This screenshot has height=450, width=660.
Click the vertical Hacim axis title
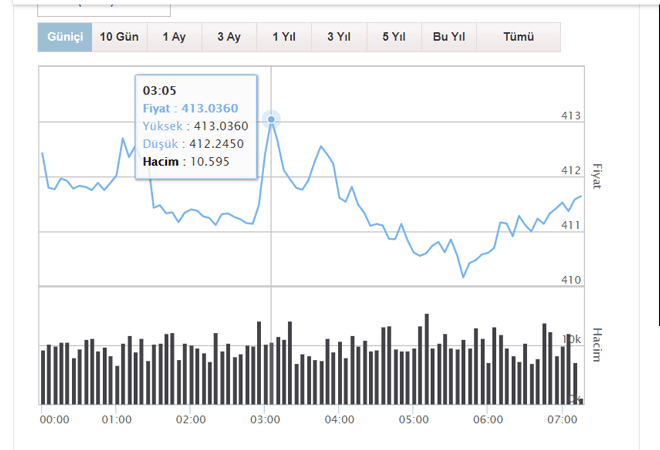[597, 343]
